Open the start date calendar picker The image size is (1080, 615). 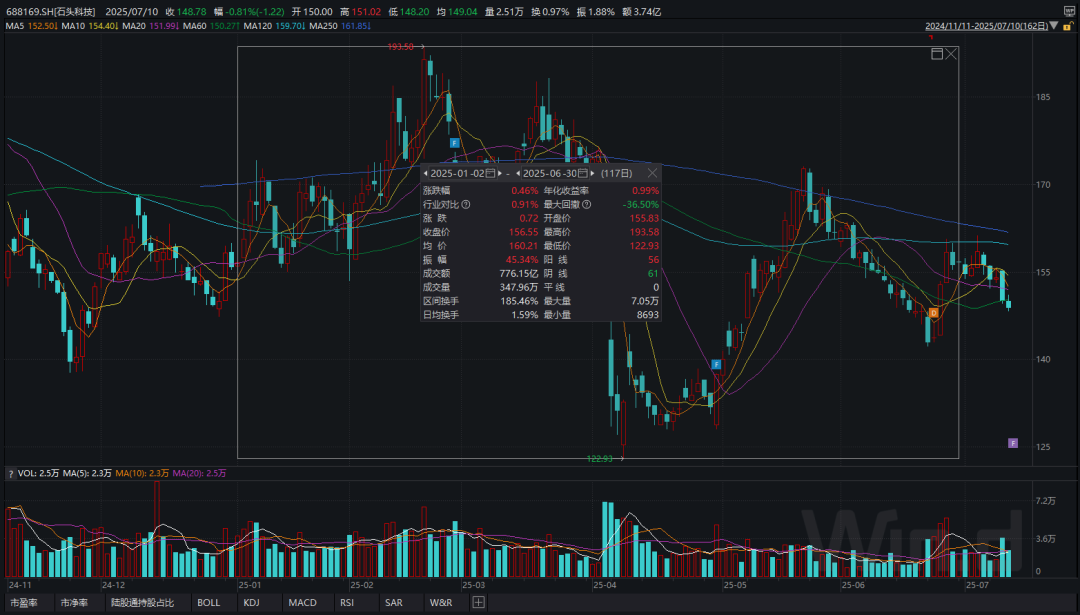click(x=490, y=173)
